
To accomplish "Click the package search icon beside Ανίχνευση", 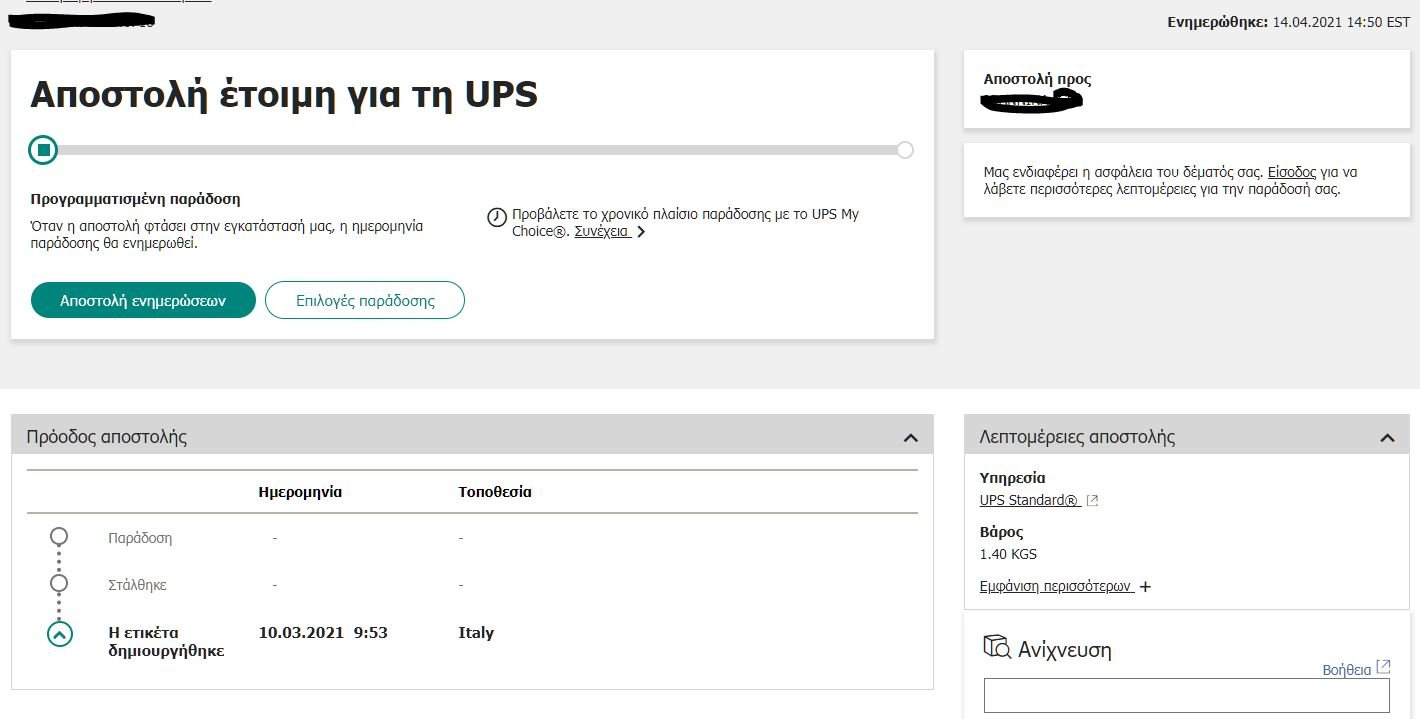I will coord(997,646).
